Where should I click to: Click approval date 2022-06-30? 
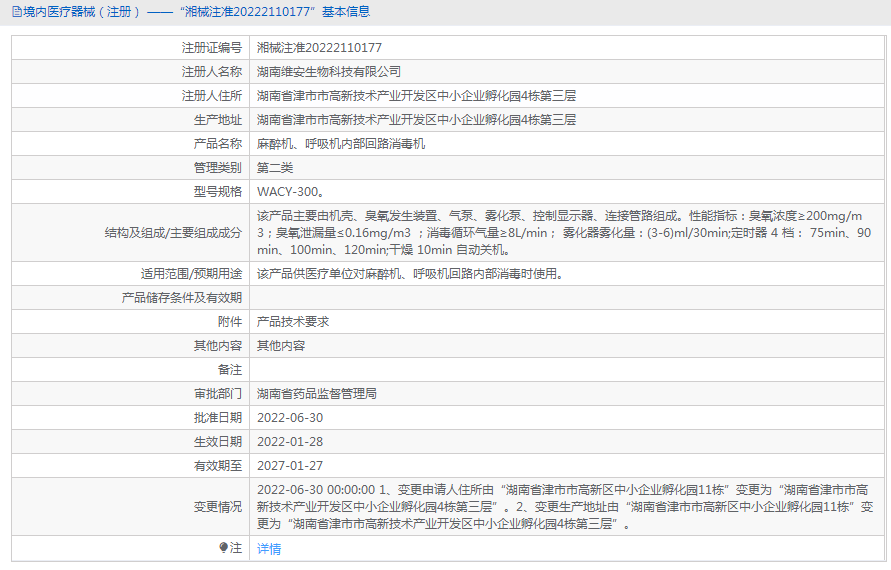(290, 418)
